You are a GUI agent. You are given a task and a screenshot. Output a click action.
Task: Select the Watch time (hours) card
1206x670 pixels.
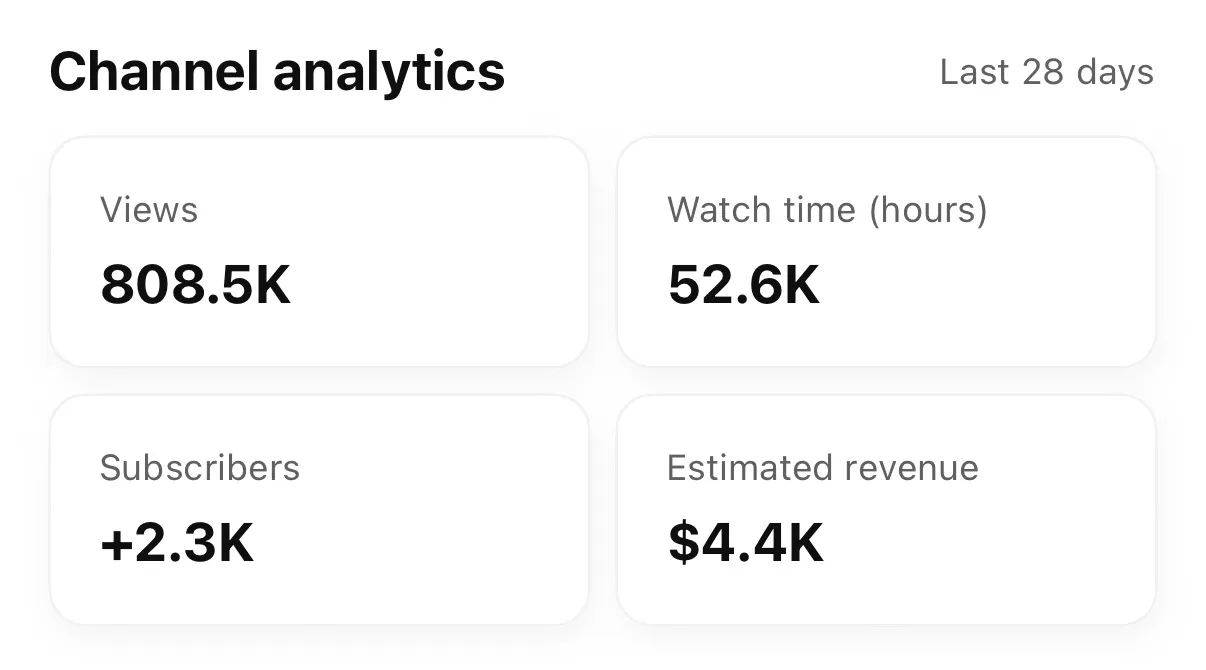click(886, 252)
